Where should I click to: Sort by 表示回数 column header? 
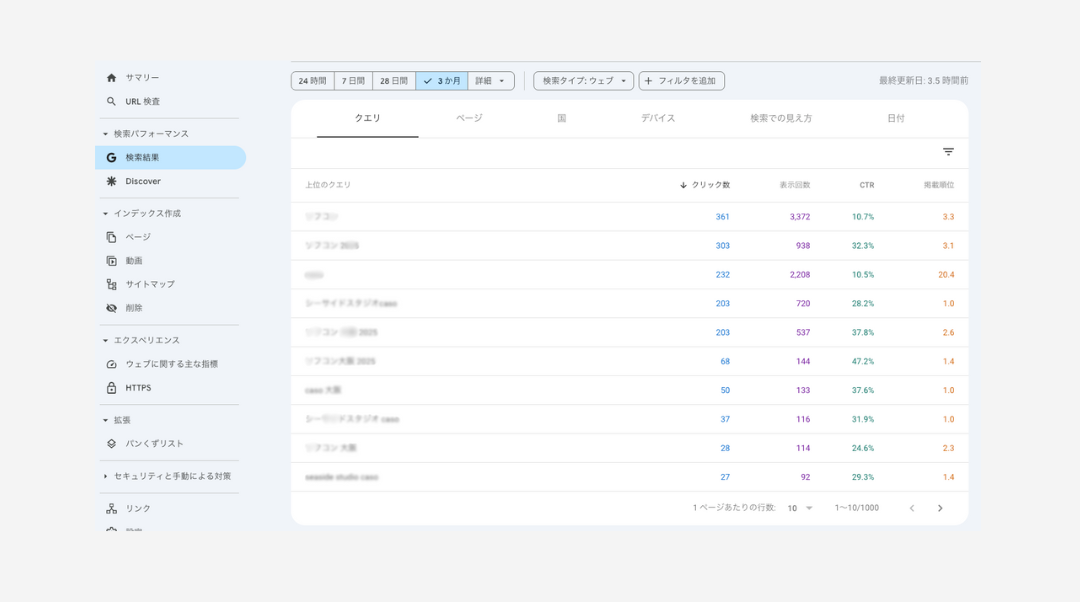pos(795,185)
